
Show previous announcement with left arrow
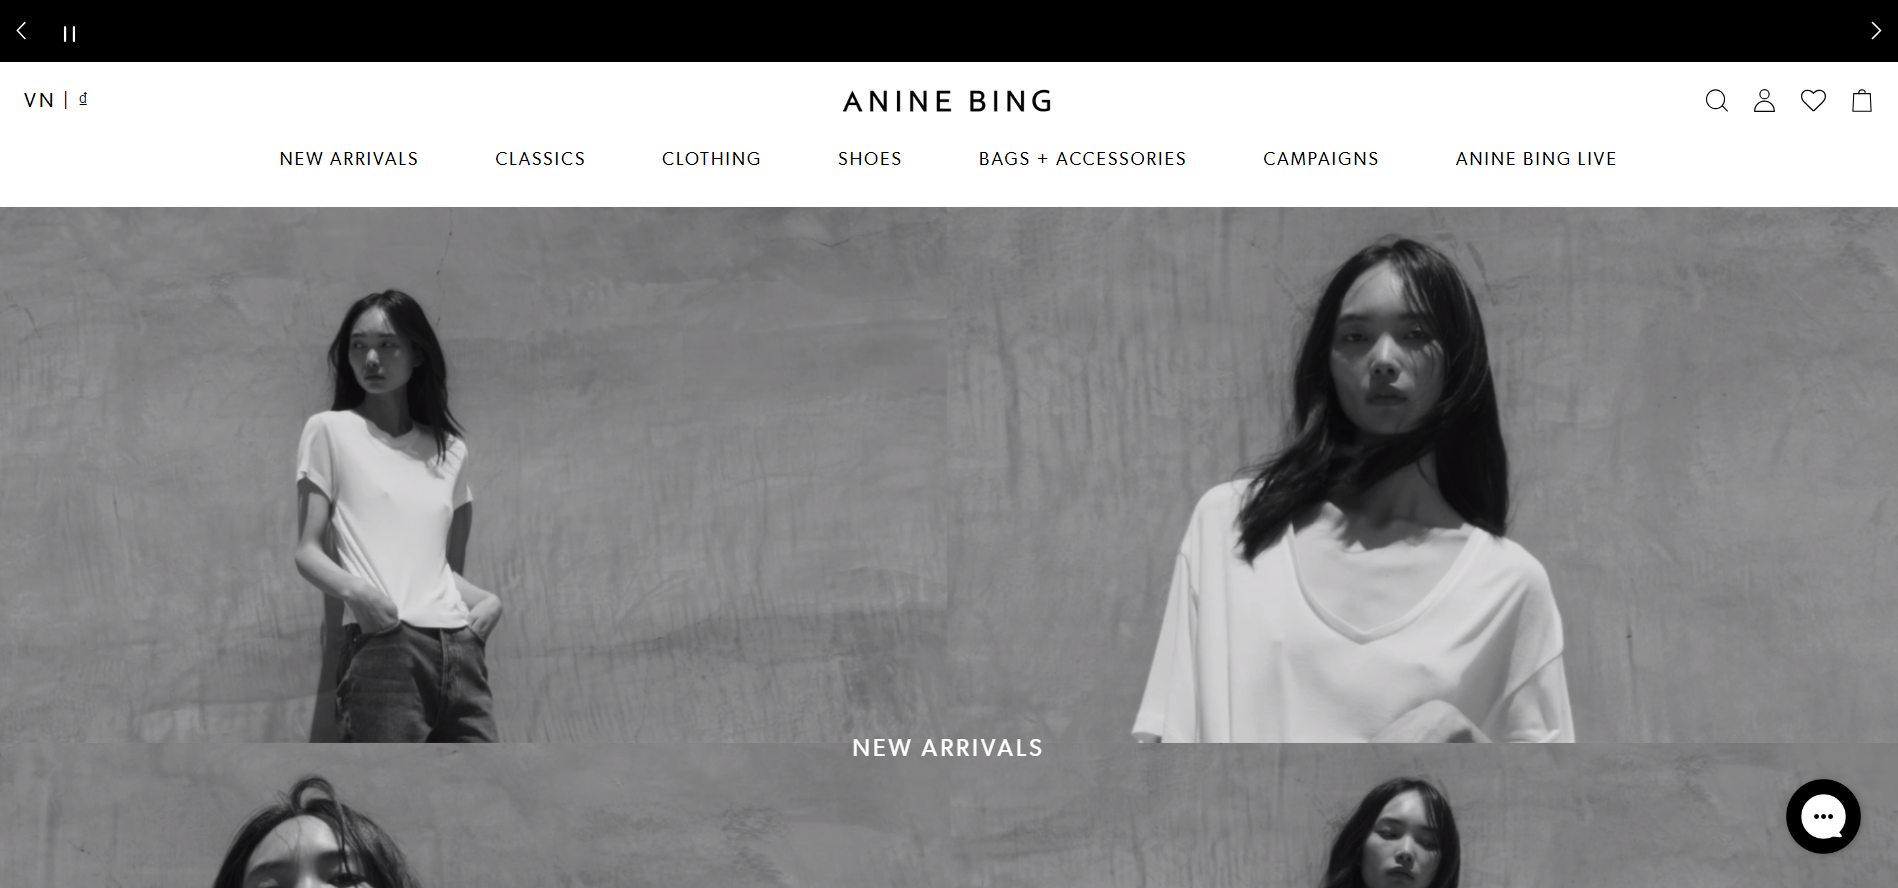pyautogui.click(x=21, y=31)
